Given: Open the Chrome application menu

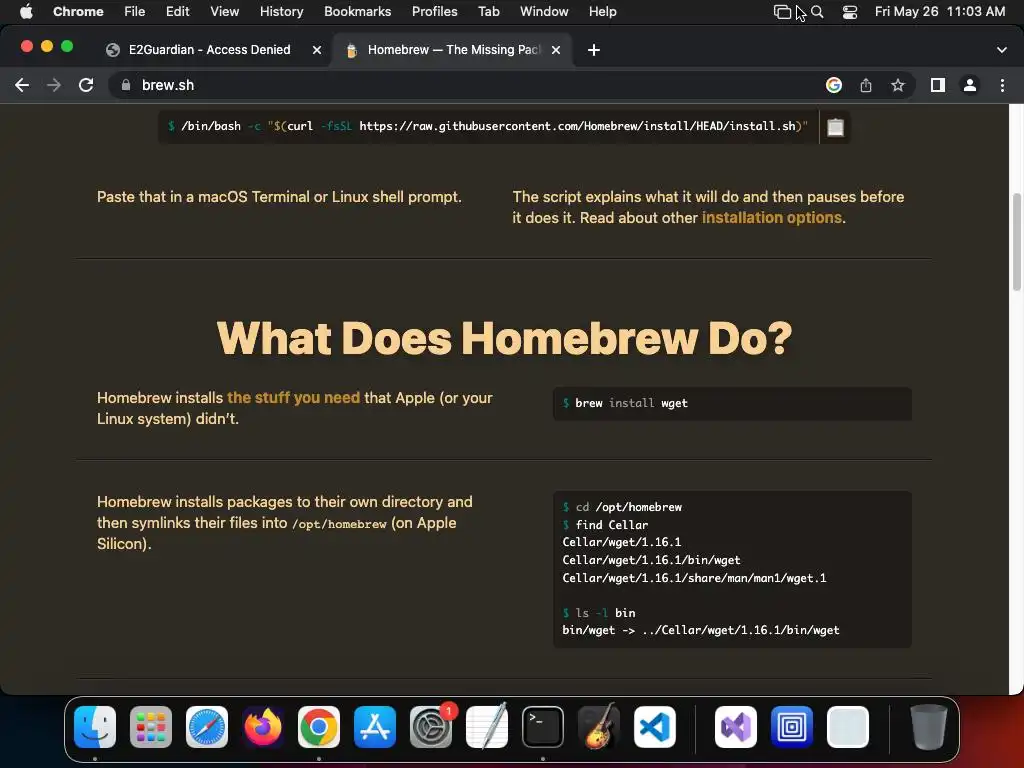Looking at the screenshot, I should tap(78, 11).
